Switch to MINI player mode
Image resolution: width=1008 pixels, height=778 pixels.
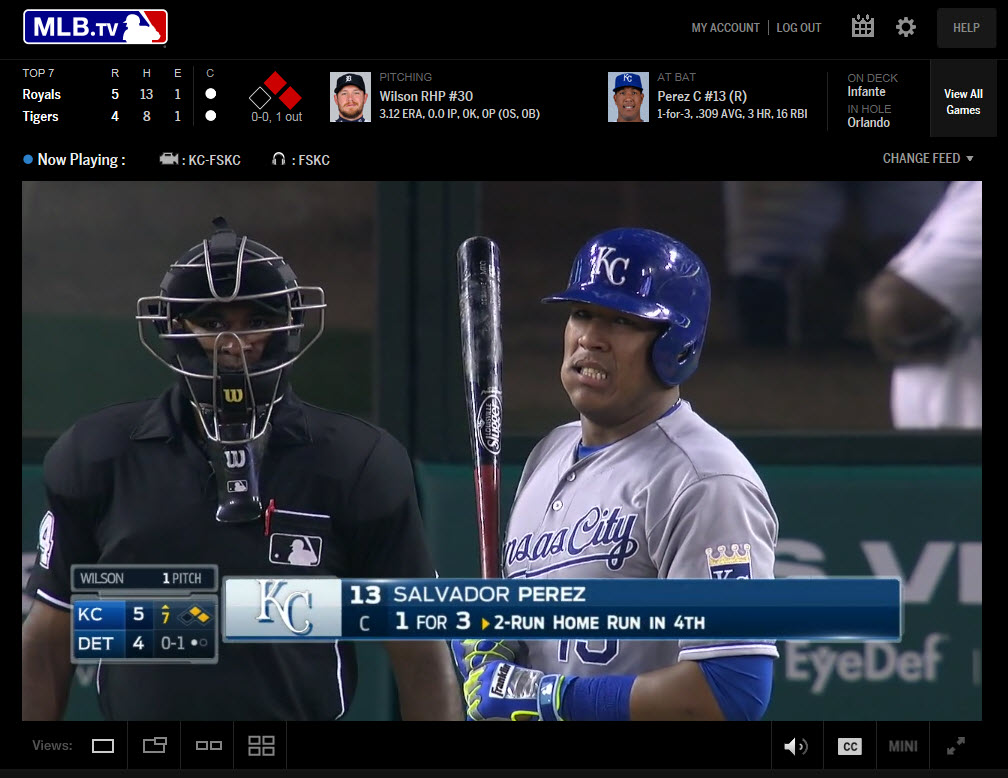[x=903, y=746]
